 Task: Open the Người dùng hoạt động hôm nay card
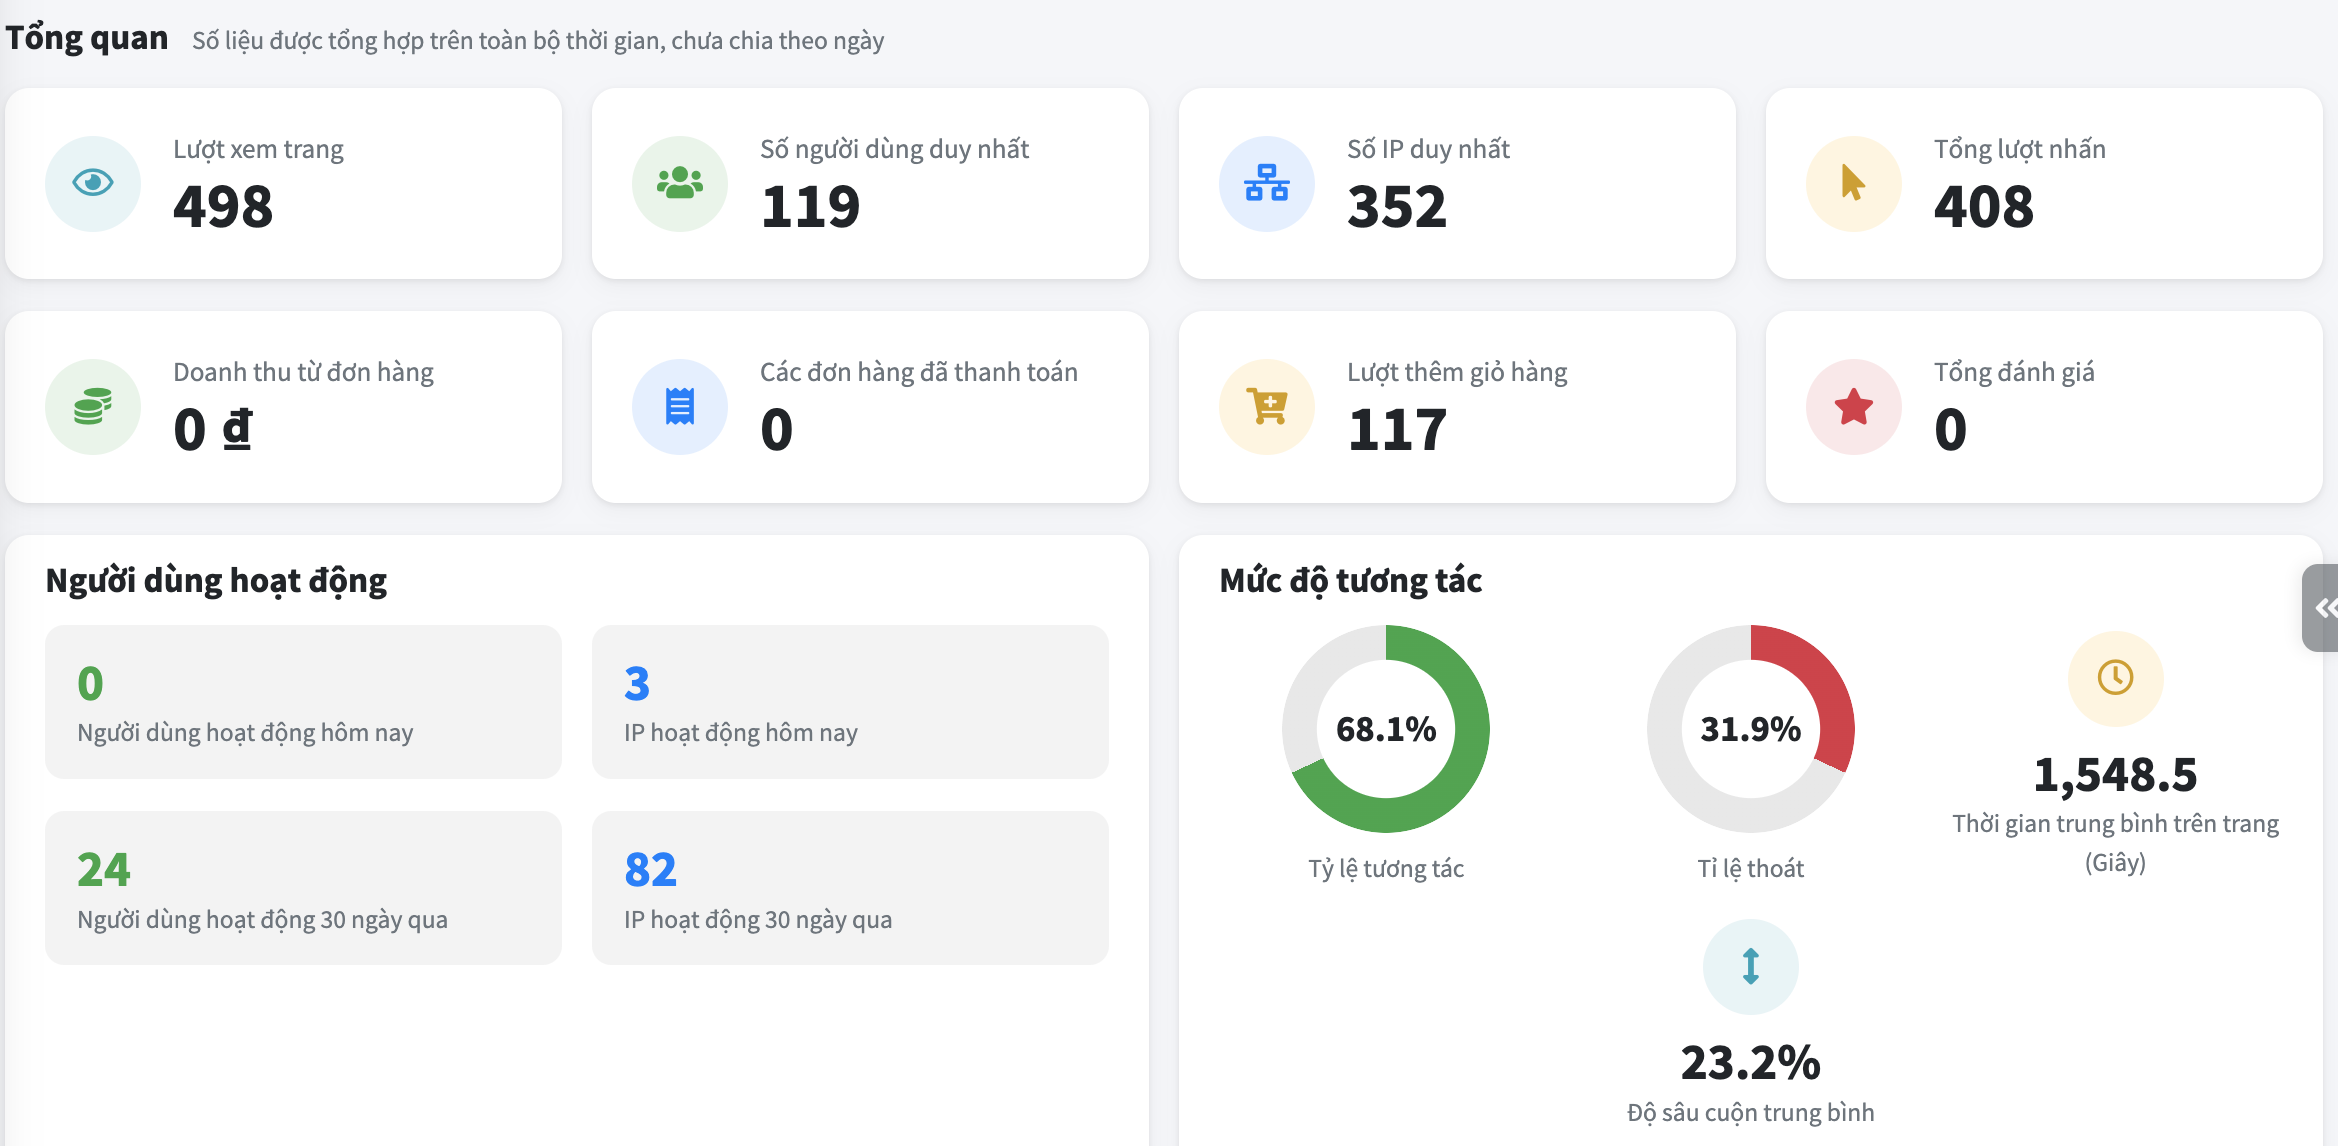click(303, 702)
